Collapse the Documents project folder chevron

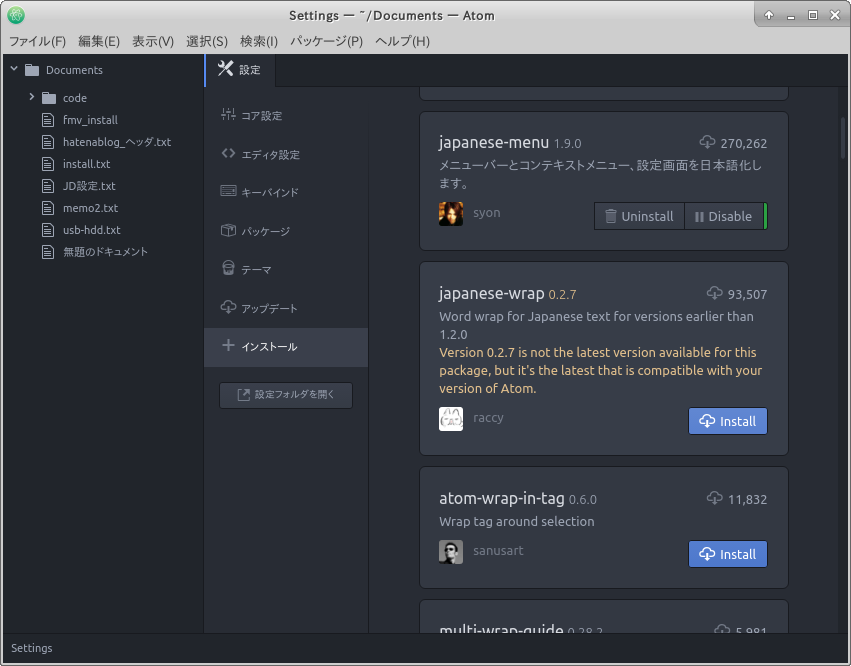(x=14, y=69)
